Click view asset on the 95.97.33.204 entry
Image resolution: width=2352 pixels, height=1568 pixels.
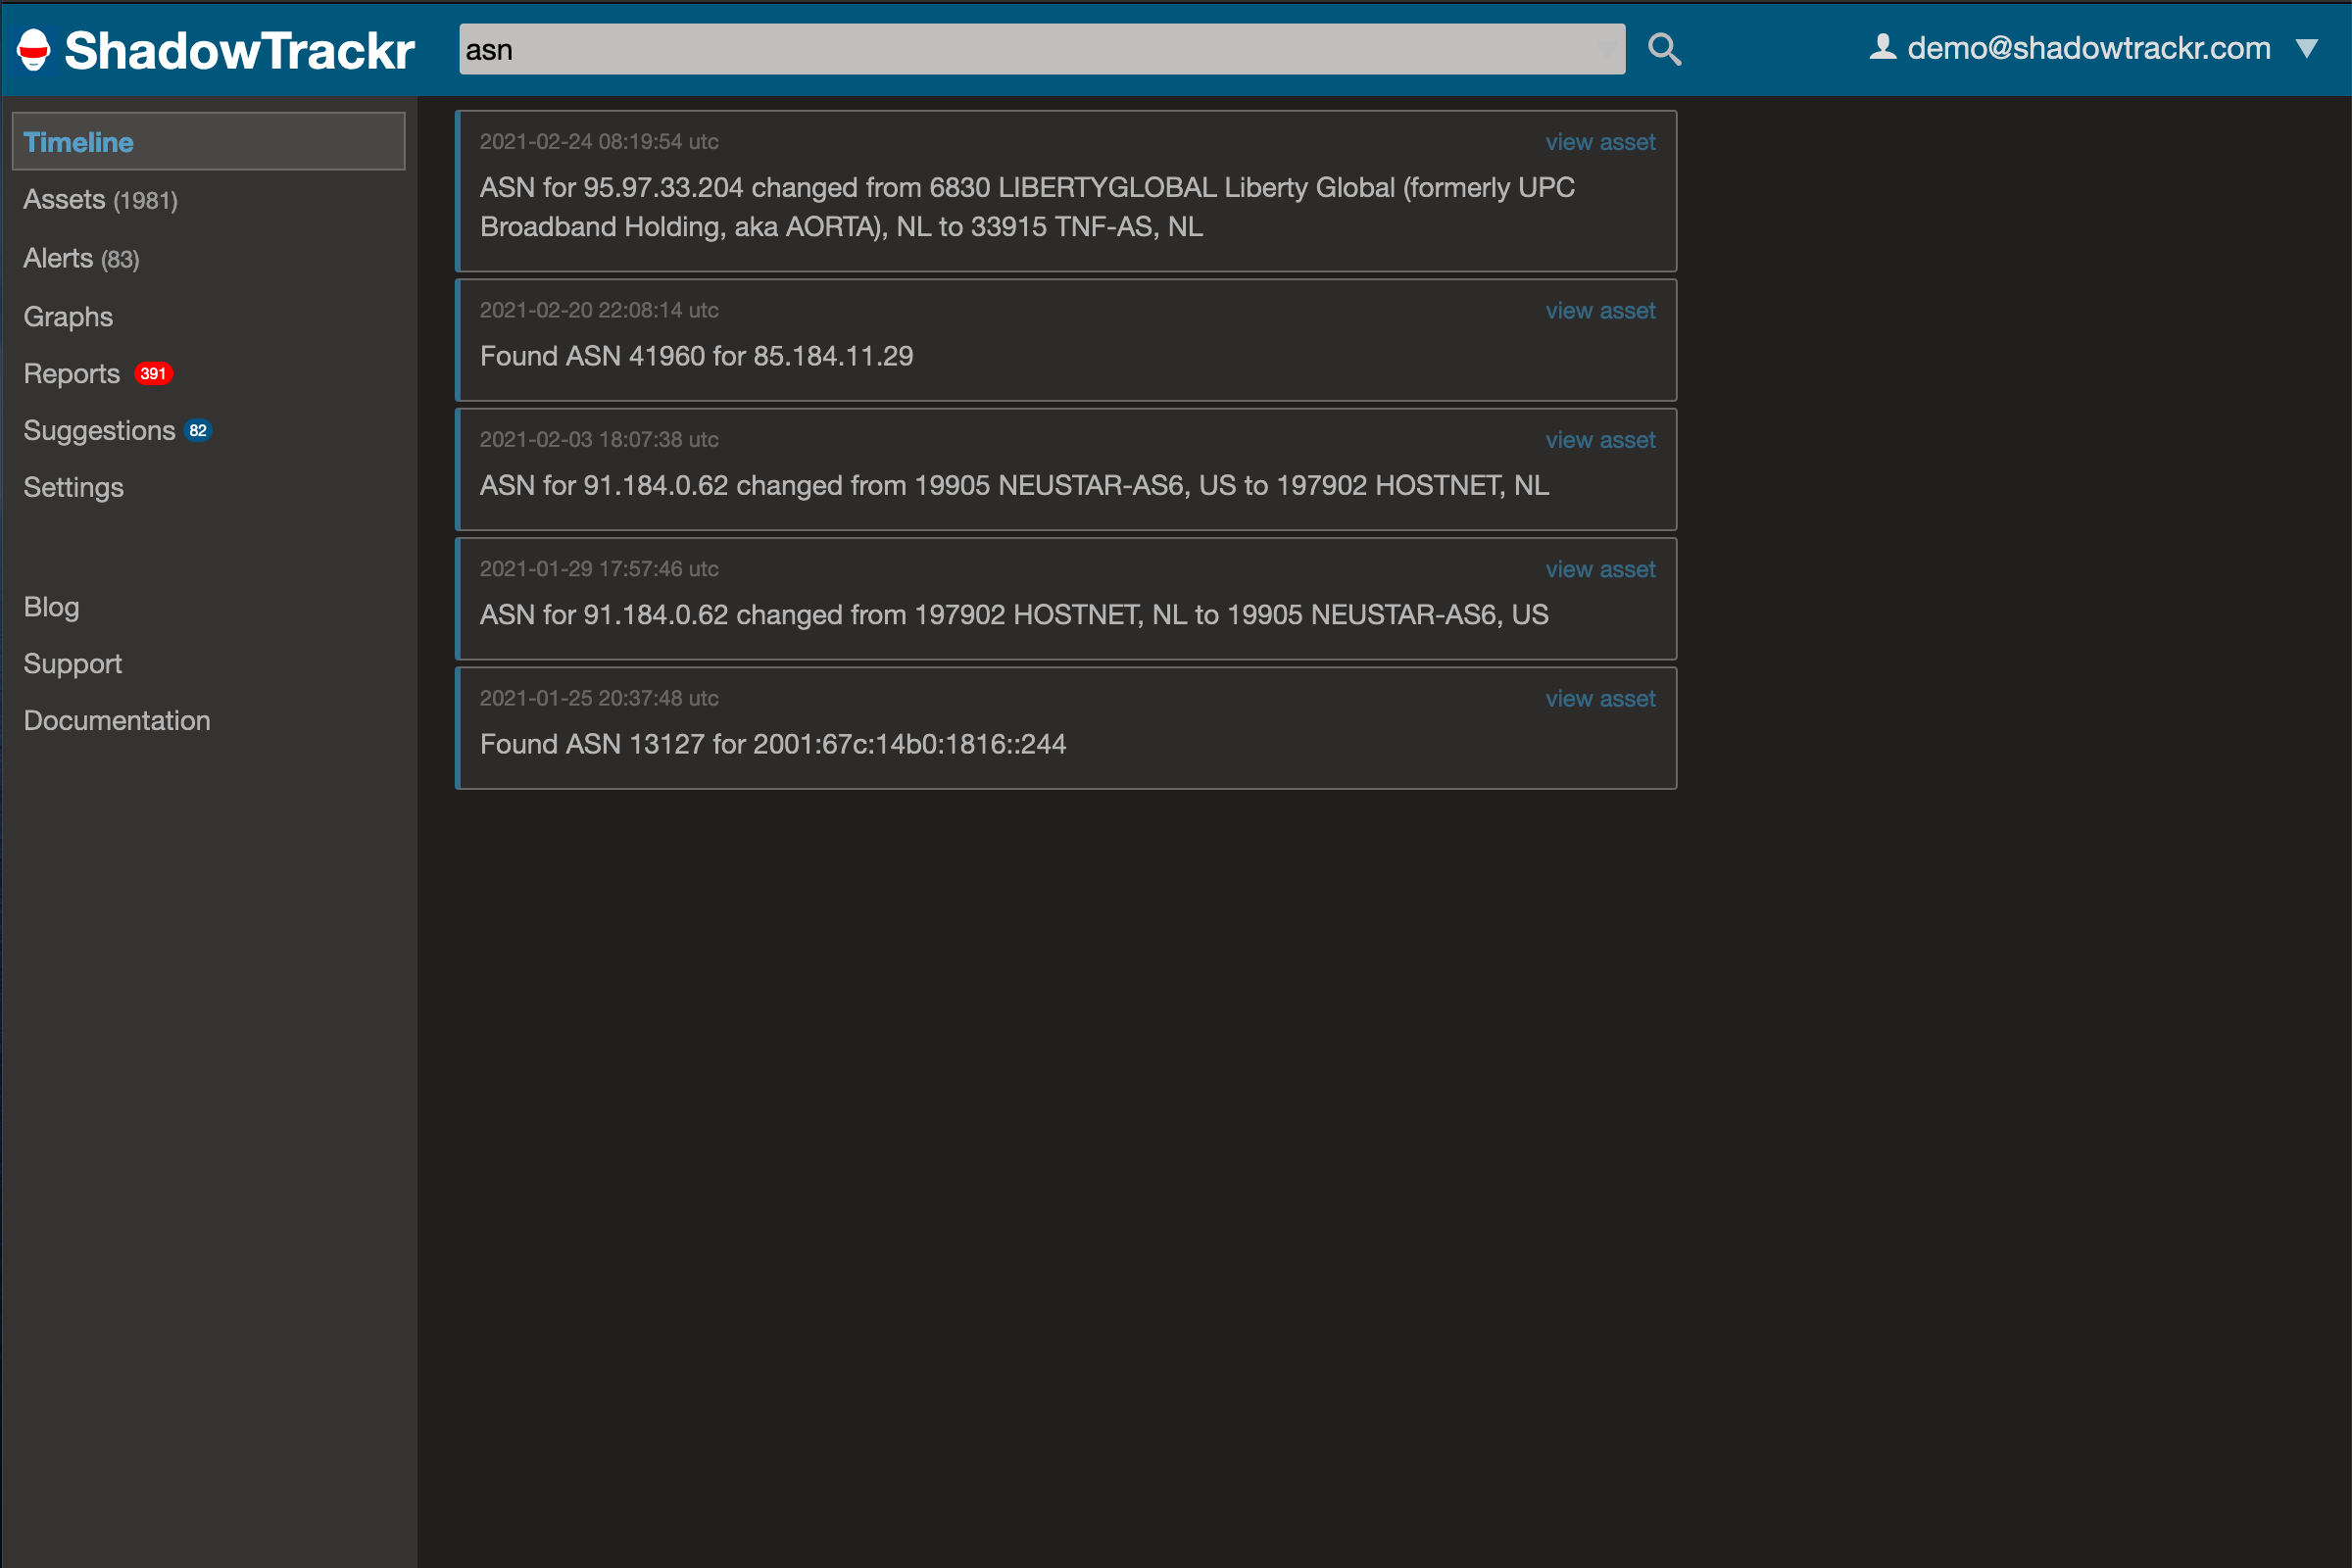tap(1599, 142)
